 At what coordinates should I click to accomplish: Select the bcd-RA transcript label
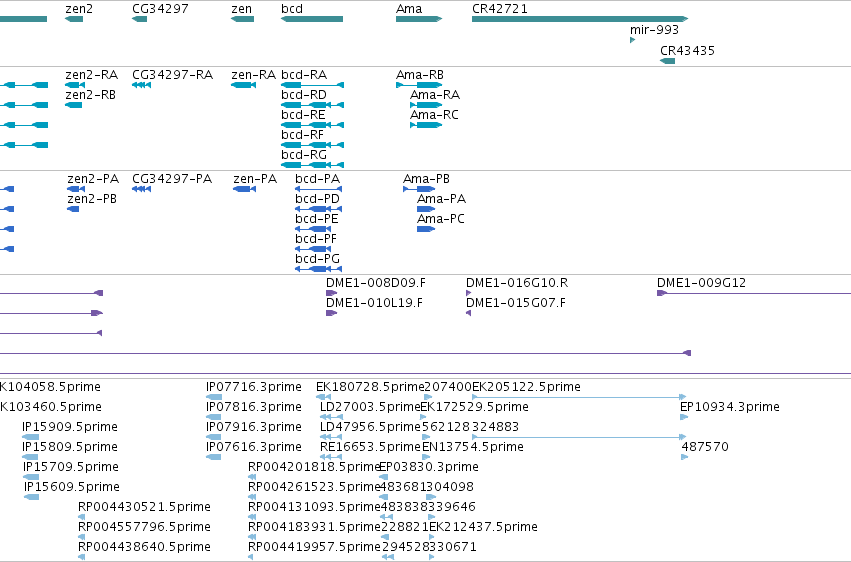(304, 74)
